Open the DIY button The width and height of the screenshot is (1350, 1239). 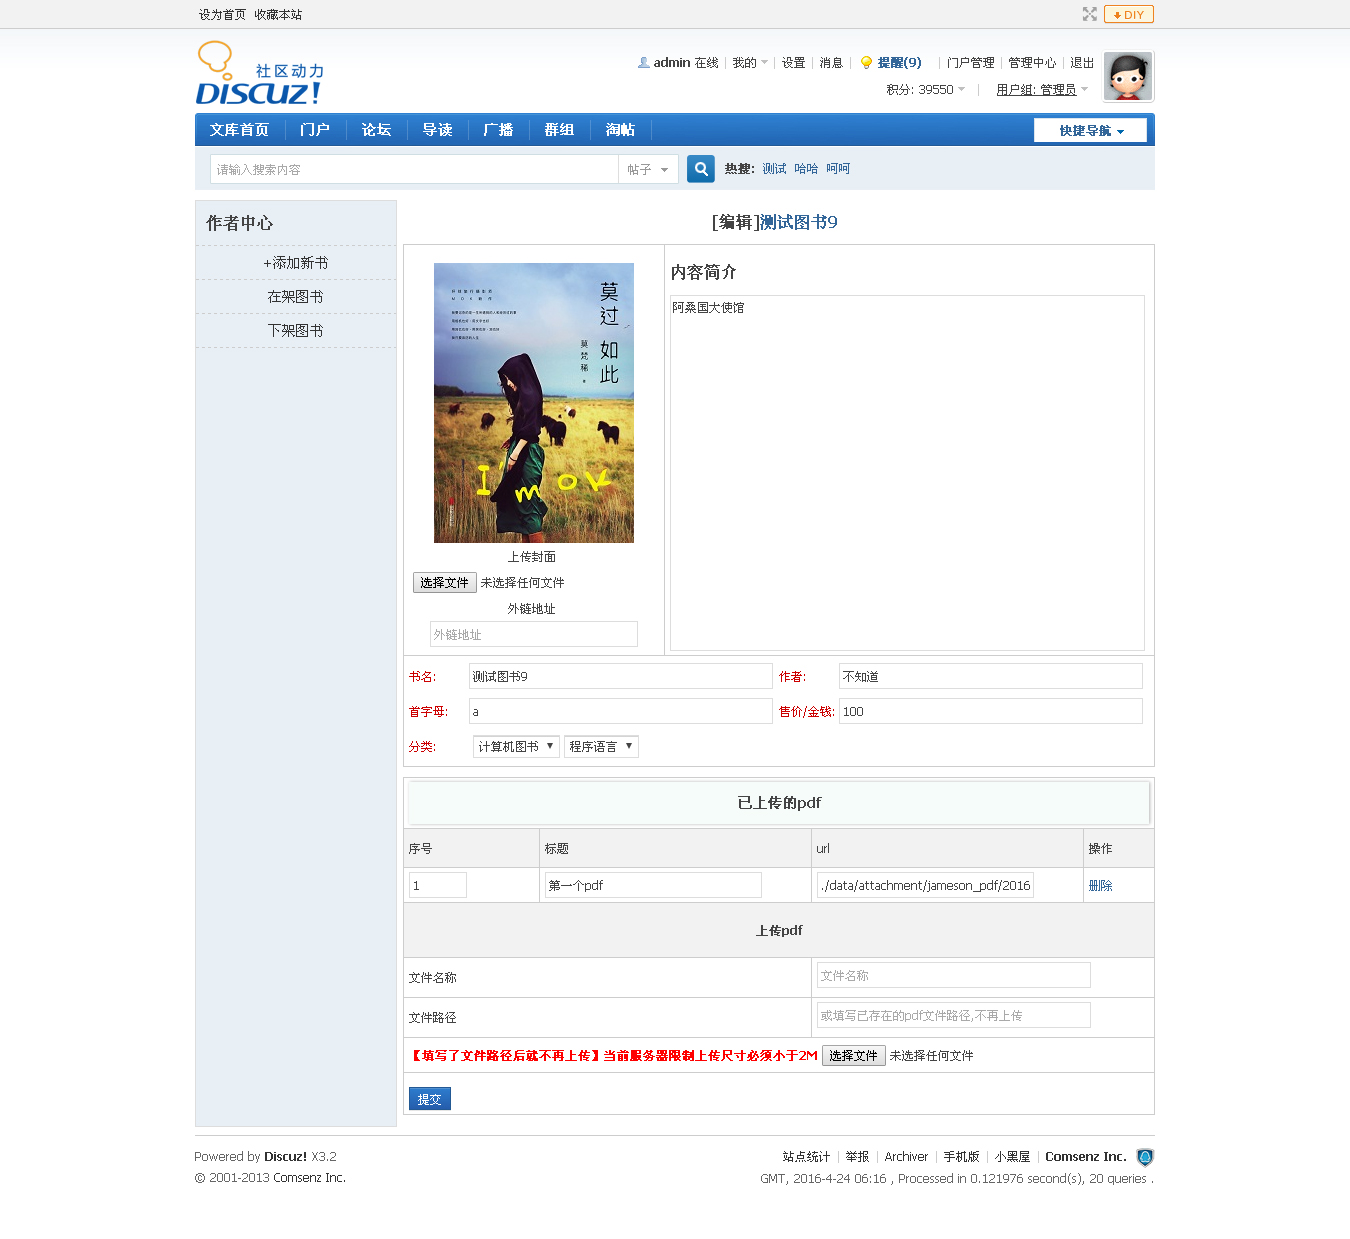tap(1129, 14)
